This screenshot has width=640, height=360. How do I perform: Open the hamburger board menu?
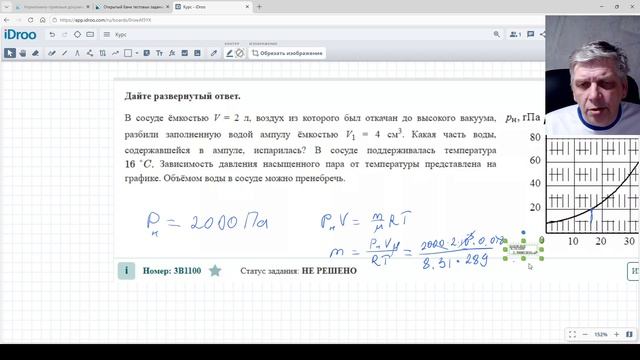tap(107, 35)
